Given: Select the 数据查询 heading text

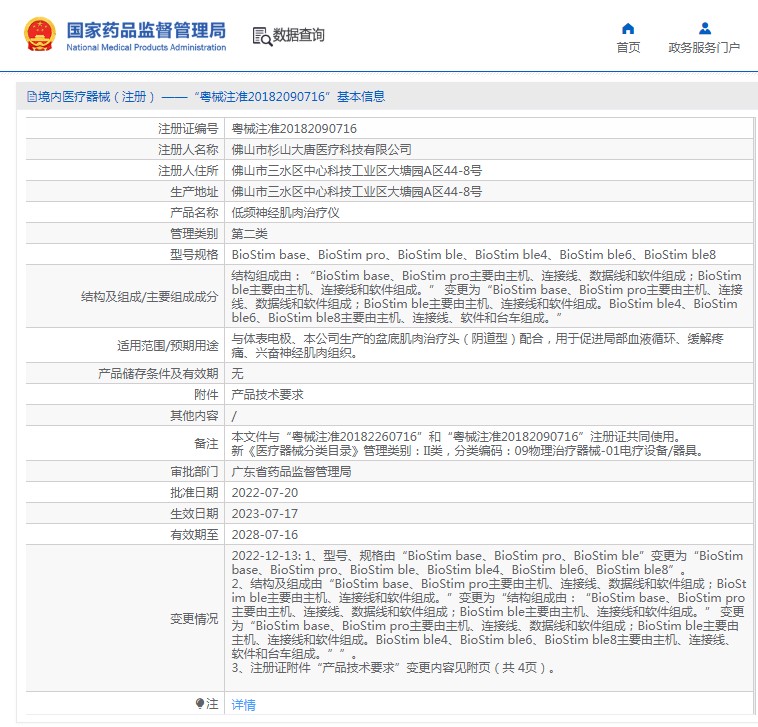Looking at the screenshot, I should pos(299,36).
